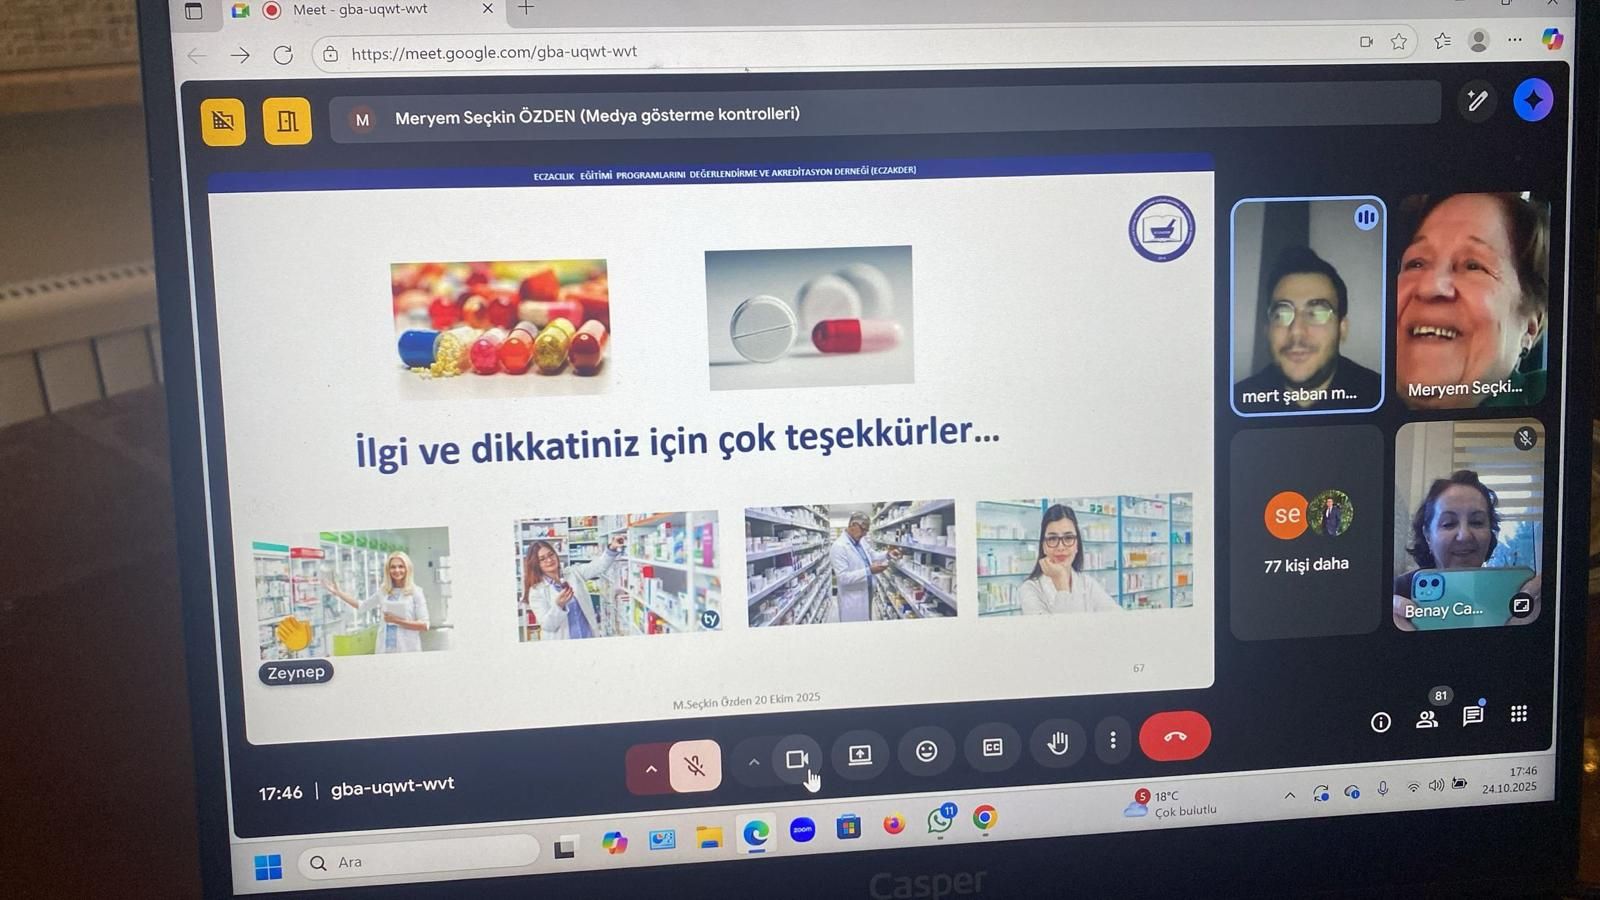Image resolution: width=1600 pixels, height=900 pixels.
Task: Click the red leave call button
Action: (1174, 737)
